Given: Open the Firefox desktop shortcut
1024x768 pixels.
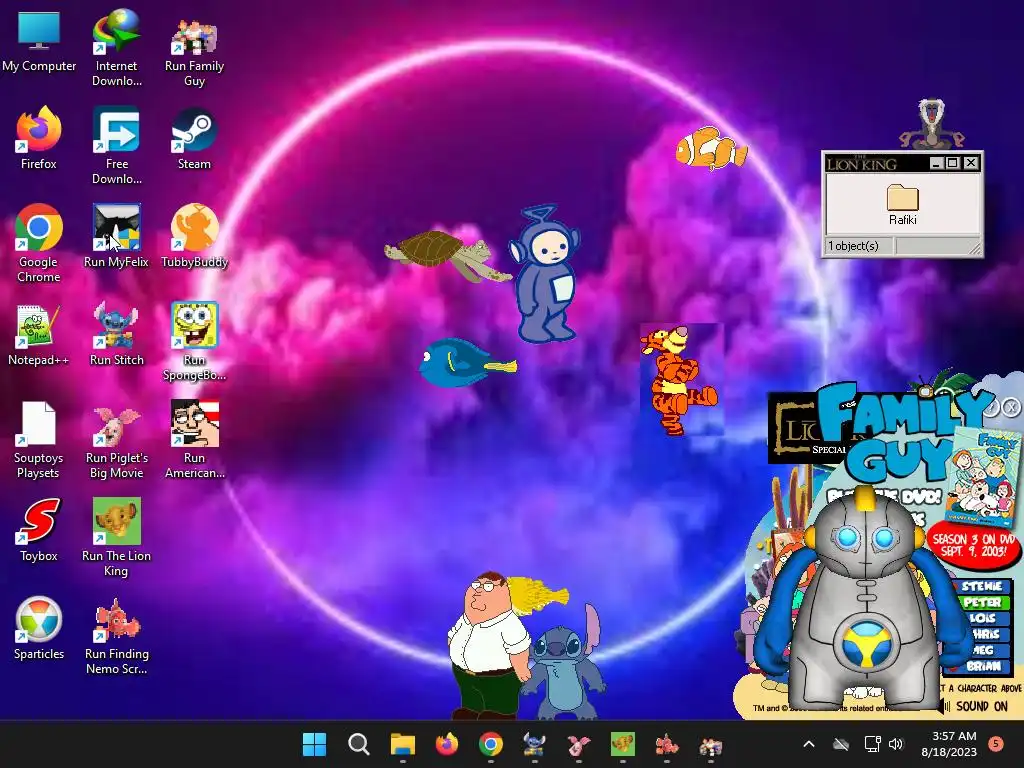Looking at the screenshot, I should click(39, 138).
